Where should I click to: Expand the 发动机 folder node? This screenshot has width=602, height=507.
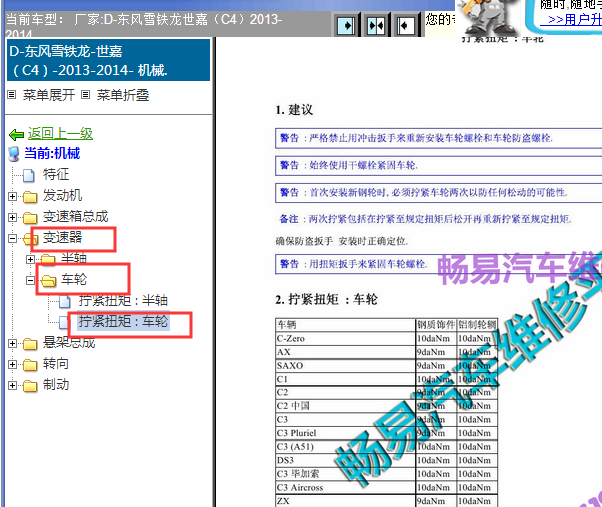(12, 197)
